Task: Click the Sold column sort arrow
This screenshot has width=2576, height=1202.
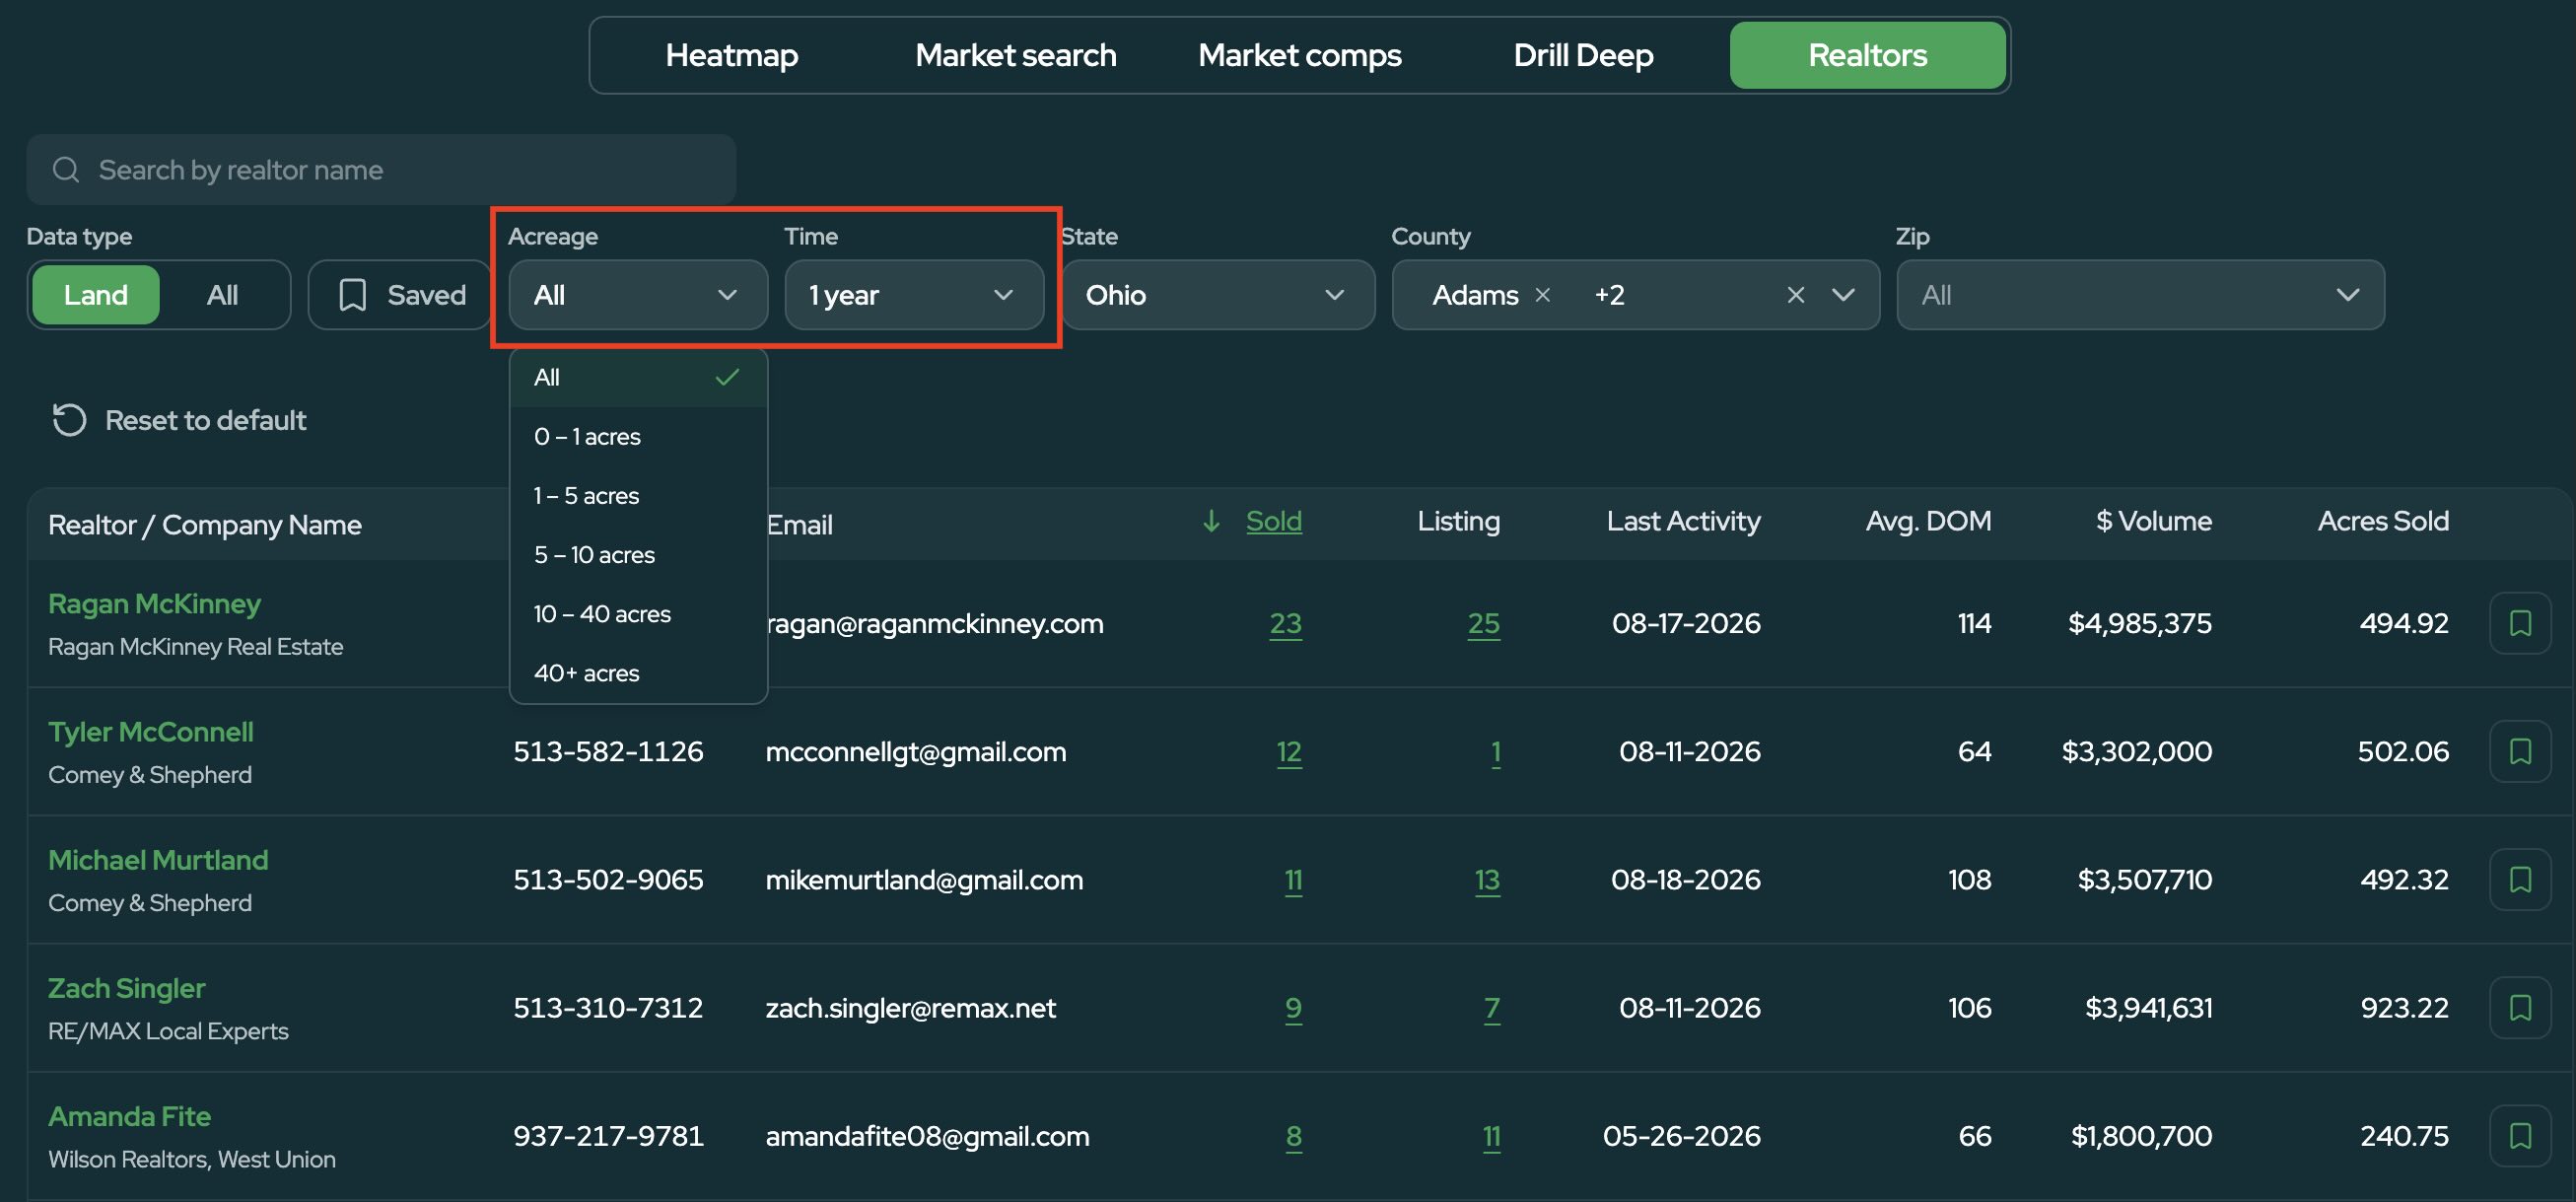Action: click(x=1211, y=521)
